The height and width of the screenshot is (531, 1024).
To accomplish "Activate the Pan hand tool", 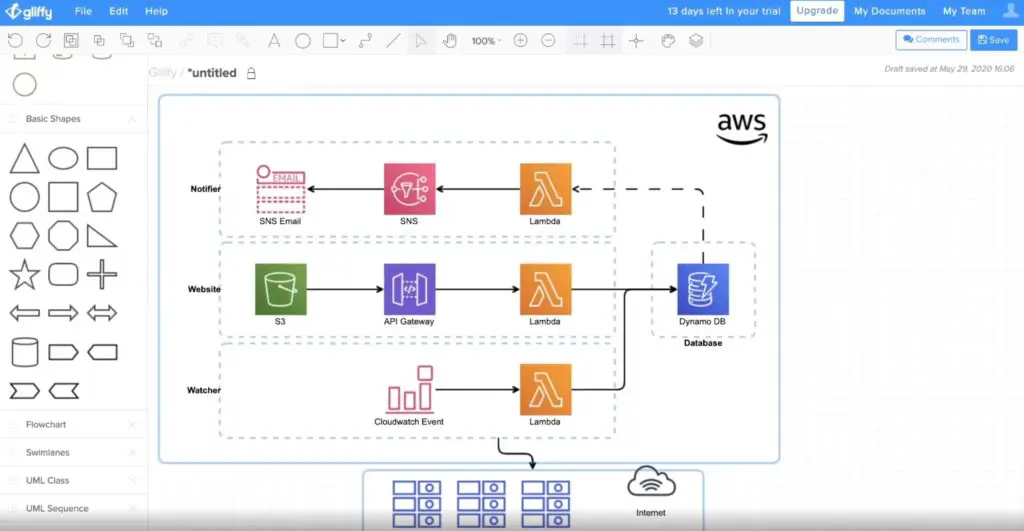I will tap(449, 40).
